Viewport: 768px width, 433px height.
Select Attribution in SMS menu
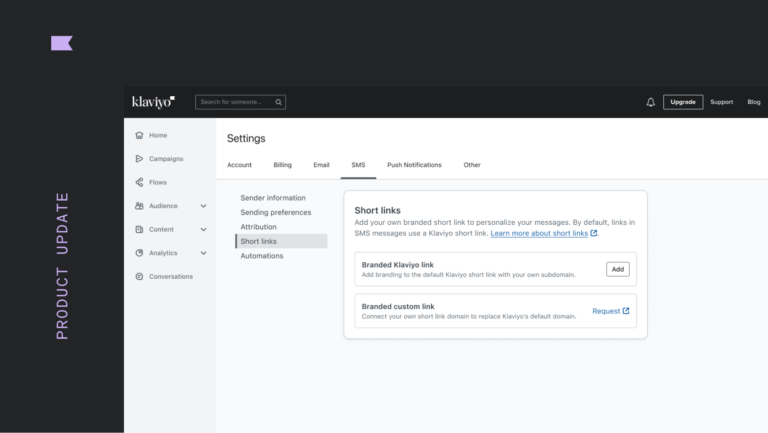(259, 227)
